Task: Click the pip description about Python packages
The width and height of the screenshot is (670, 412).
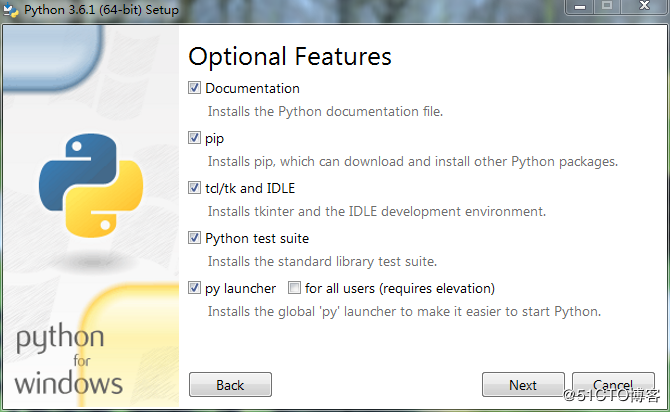Action: click(x=413, y=162)
